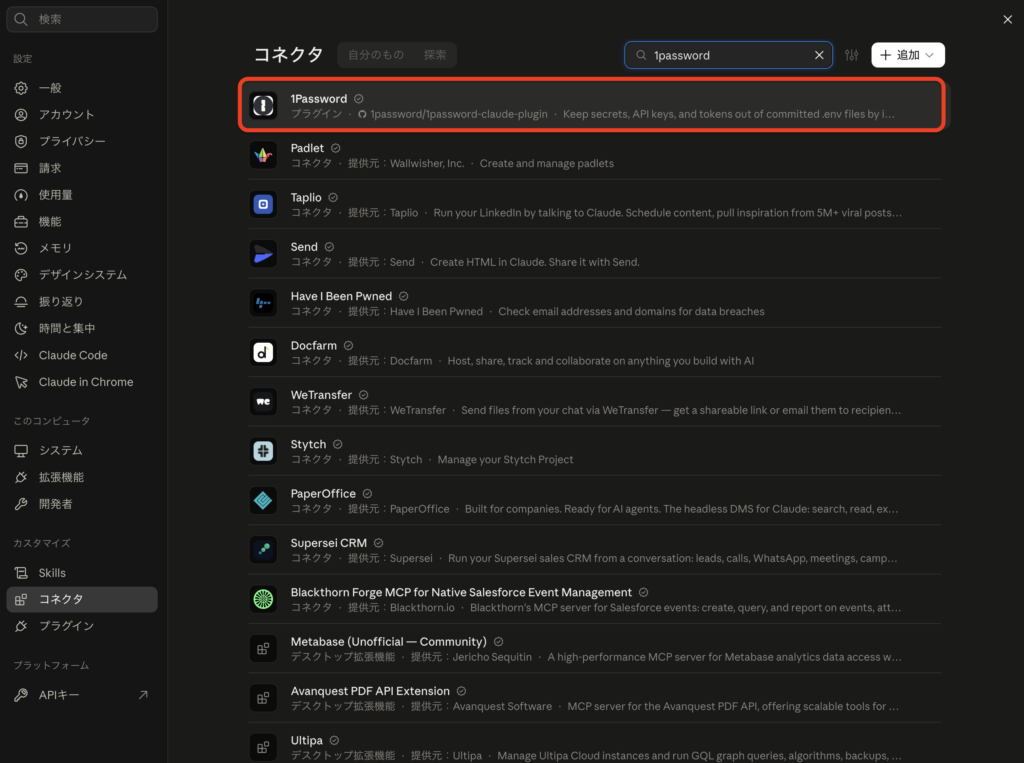1024x763 pixels.
Task: Click the verified badge next to WeTransfer
Action: point(364,395)
